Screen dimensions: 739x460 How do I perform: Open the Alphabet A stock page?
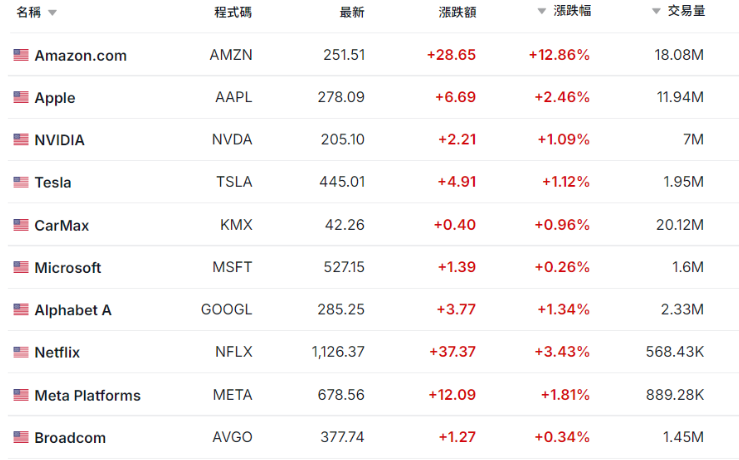pyautogui.click(x=73, y=310)
